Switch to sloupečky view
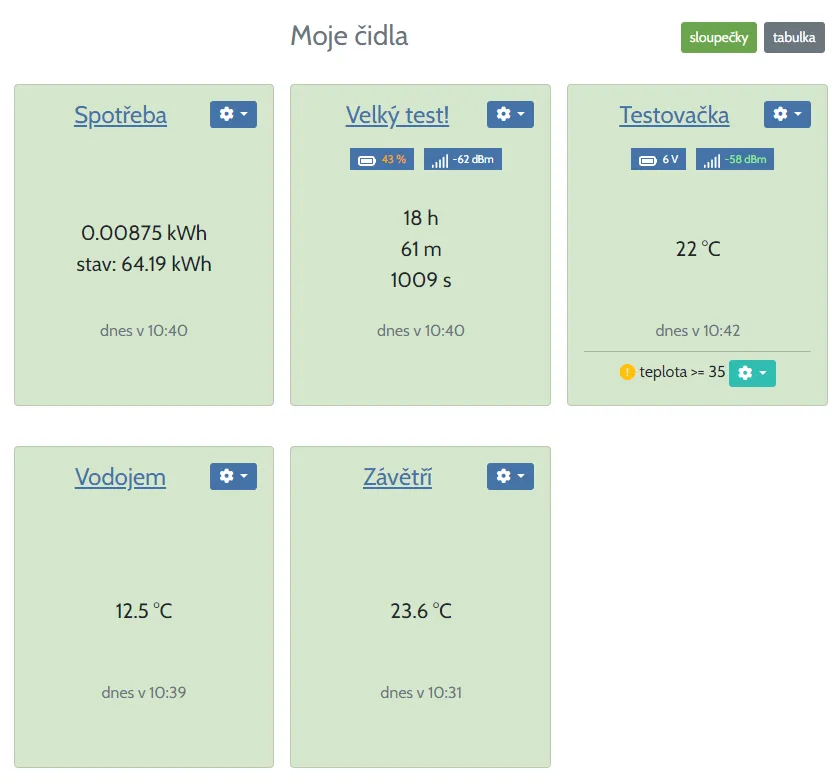The image size is (840, 782). click(719, 37)
